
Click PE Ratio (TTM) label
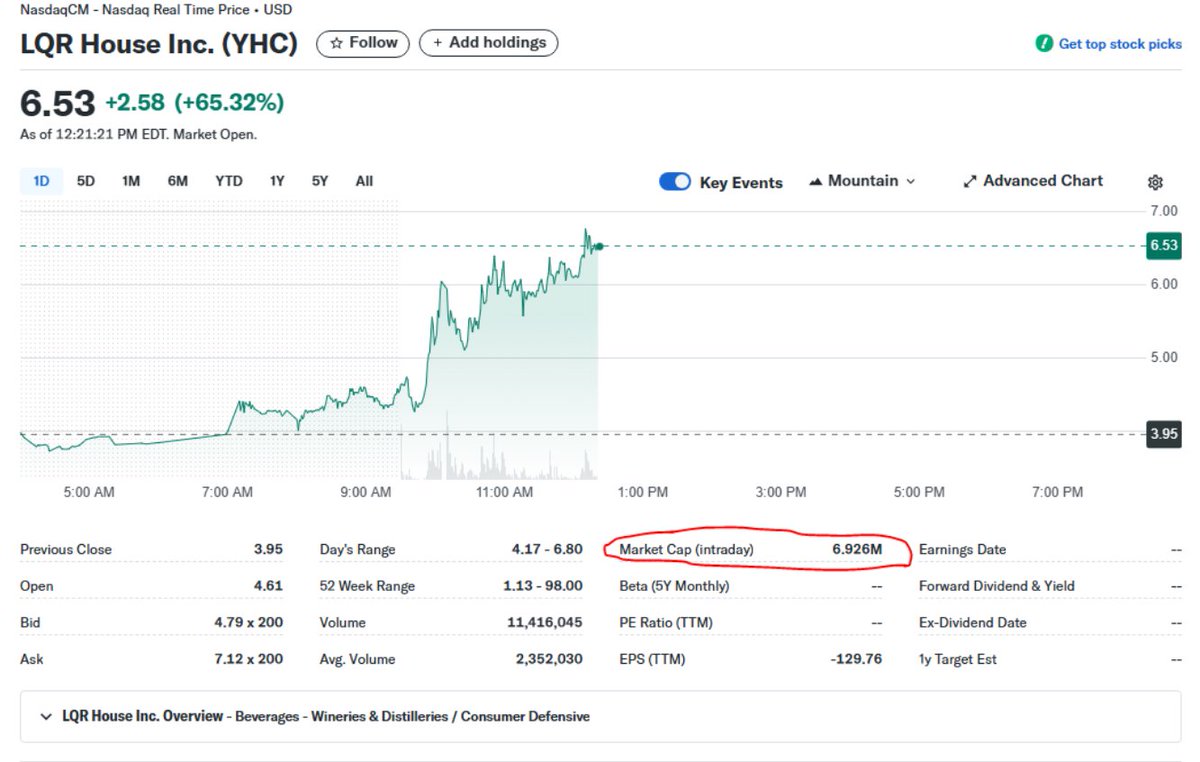pyautogui.click(x=666, y=622)
